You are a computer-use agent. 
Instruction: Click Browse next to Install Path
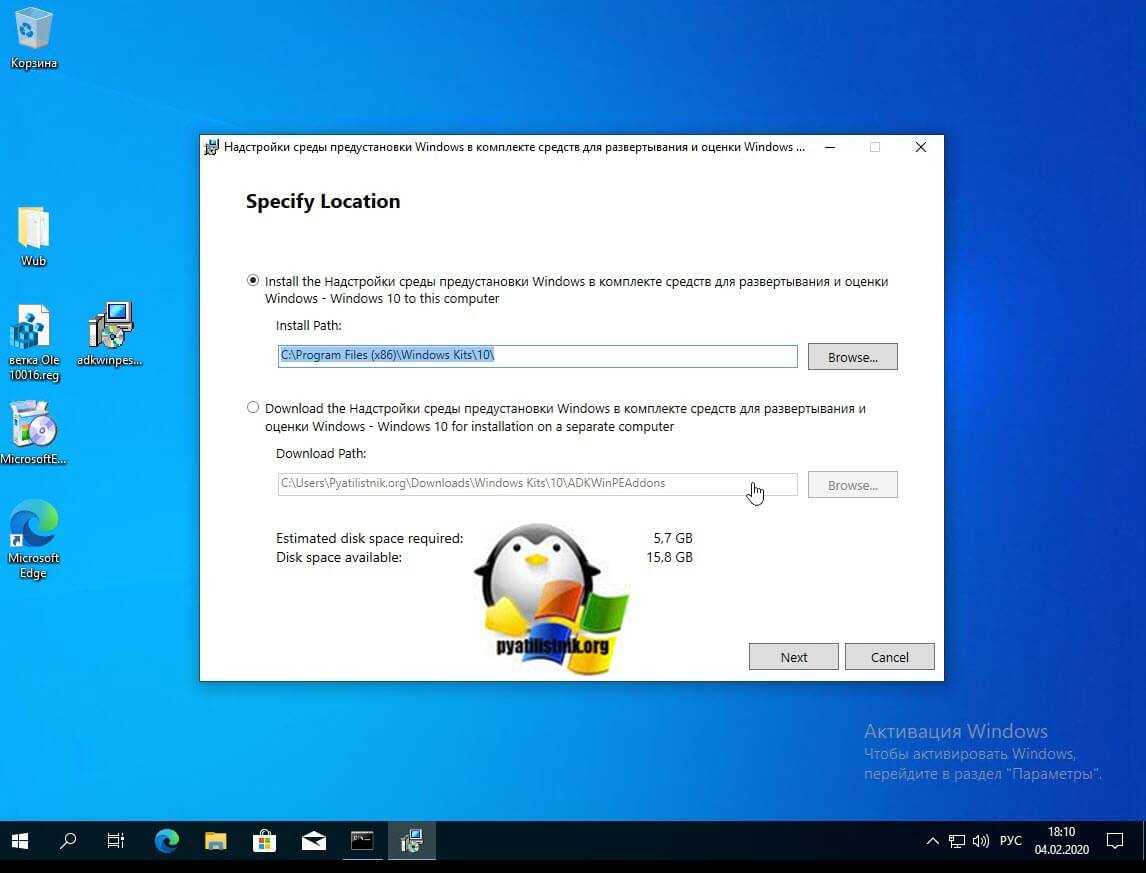[852, 357]
